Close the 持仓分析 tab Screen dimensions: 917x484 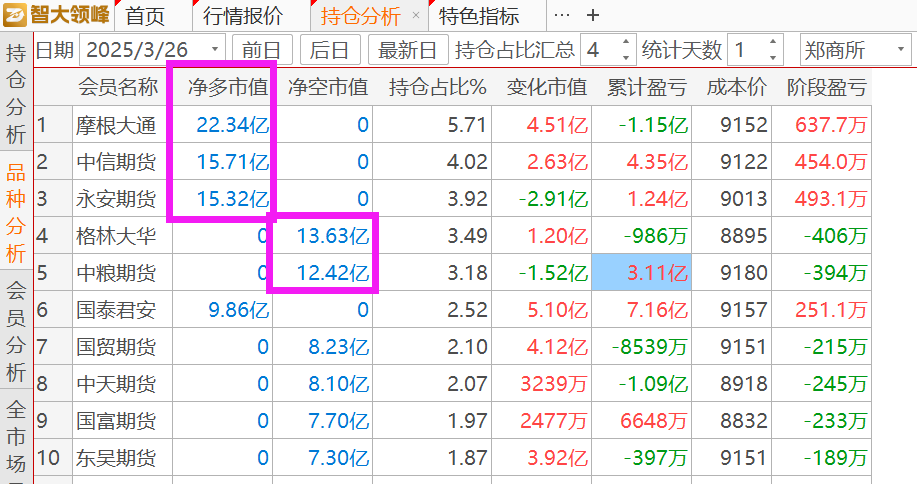click(x=416, y=15)
